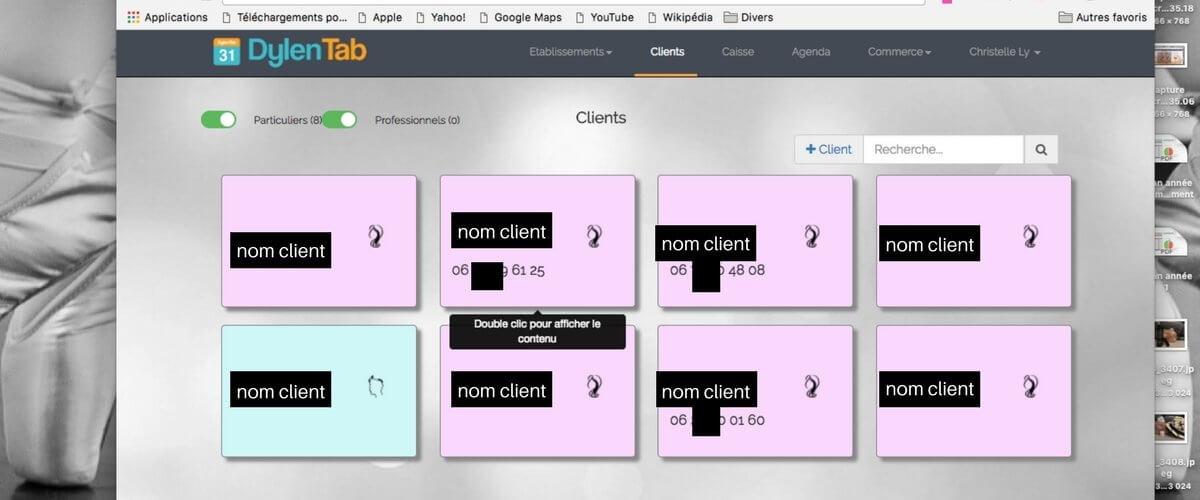Click the footprints icon on the blue card
The image size is (1200, 500).
click(x=375, y=386)
